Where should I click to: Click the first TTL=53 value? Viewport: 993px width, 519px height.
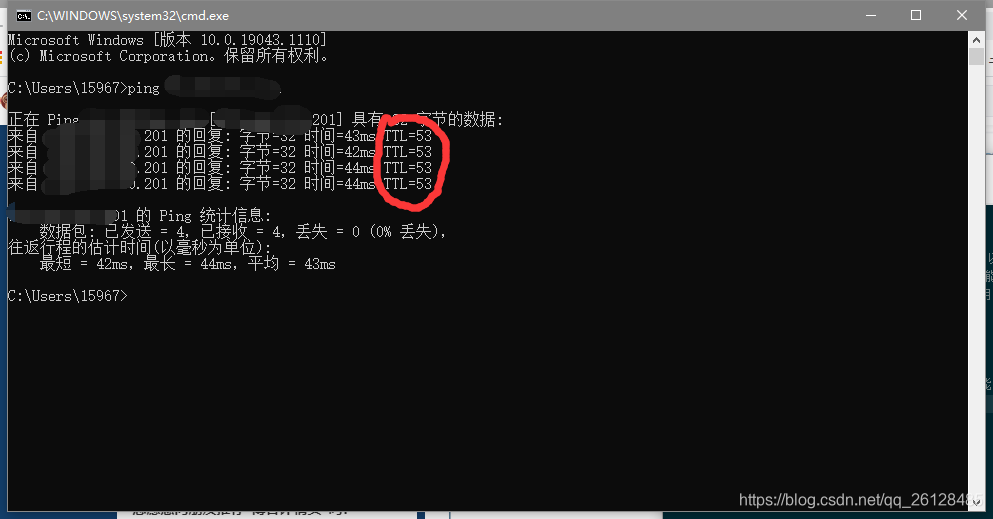click(407, 135)
